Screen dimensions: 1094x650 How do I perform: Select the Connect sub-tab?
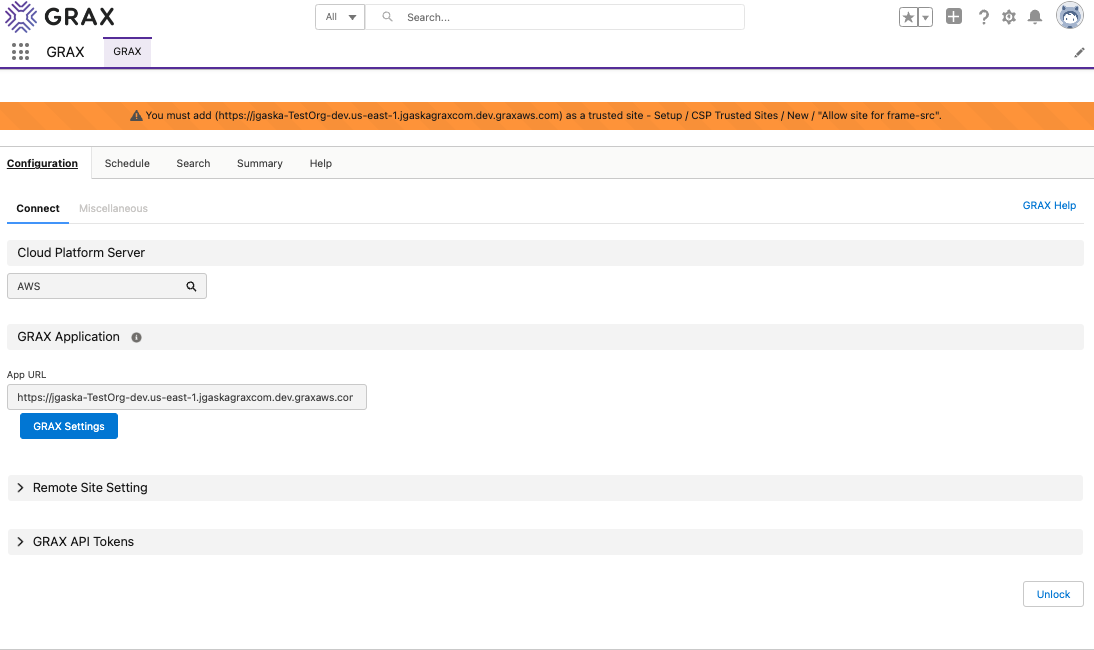[38, 209]
